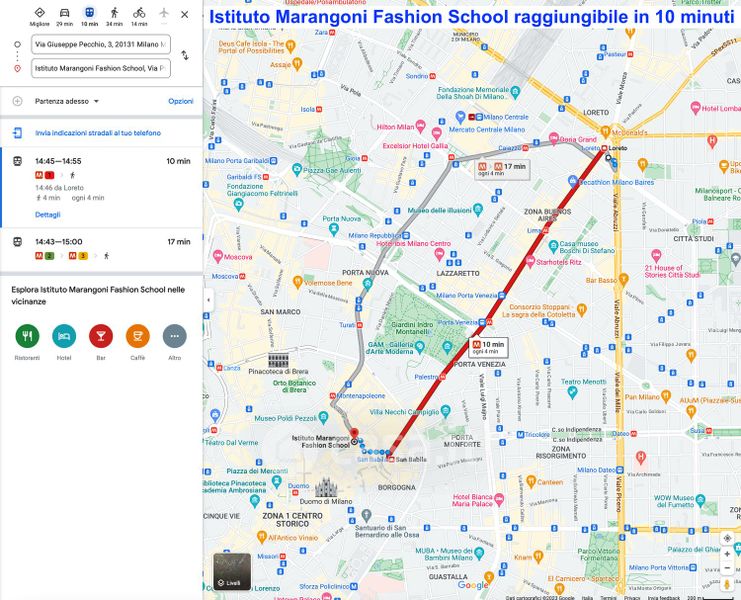Select the cycling travel mode icon
741x600 pixels.
click(x=139, y=13)
